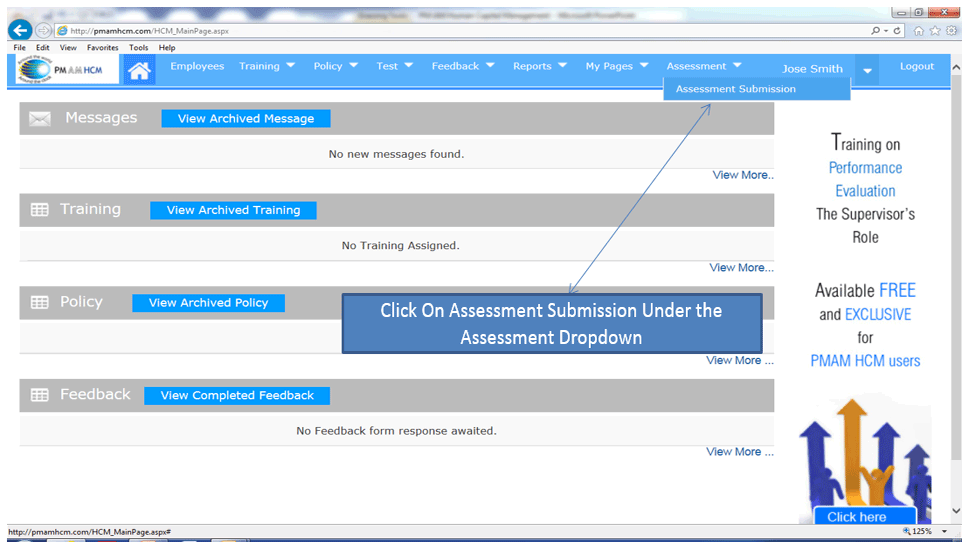The width and height of the screenshot is (962, 542).
Task: Click View Archived Message button
Action: click(246, 119)
